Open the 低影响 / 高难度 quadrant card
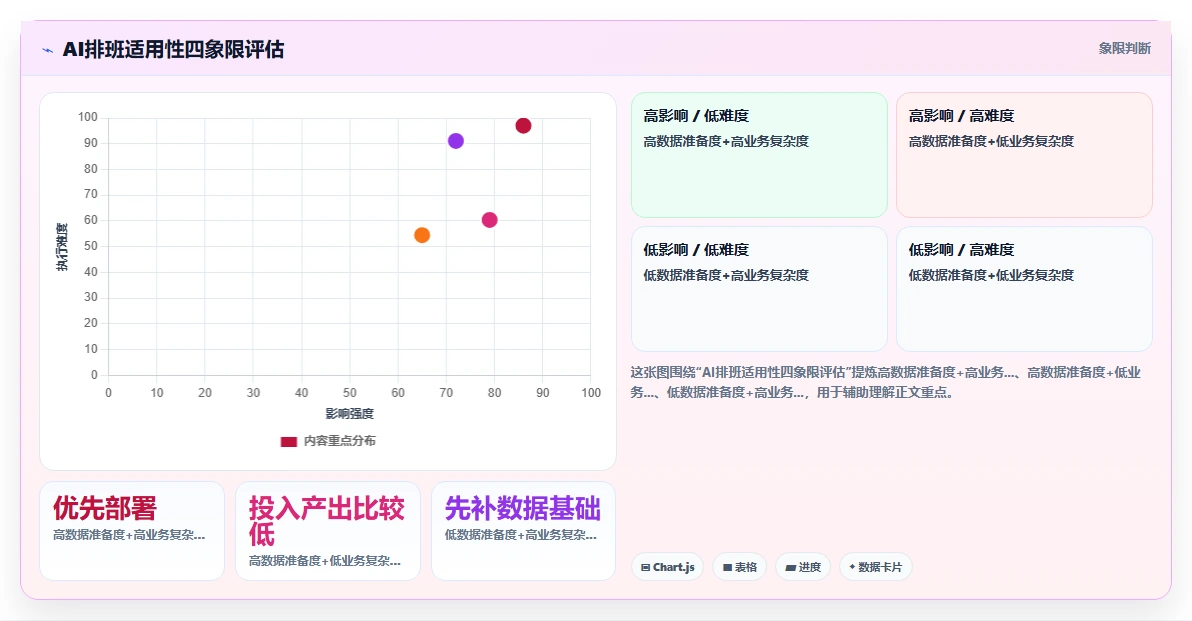This screenshot has height=621, width=1192. click(1024, 289)
